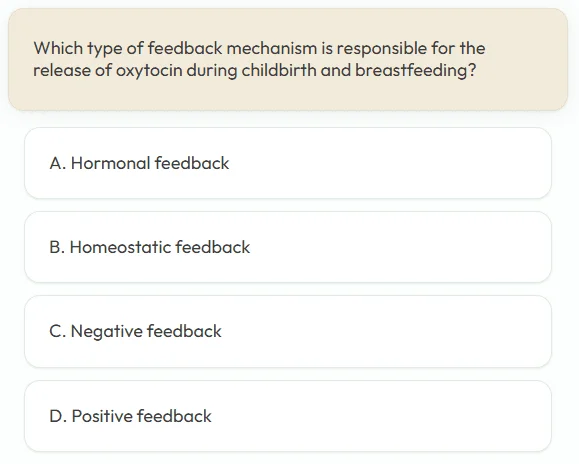Choose the first answer card in list
579x464 pixels.
pyautogui.click(x=288, y=163)
